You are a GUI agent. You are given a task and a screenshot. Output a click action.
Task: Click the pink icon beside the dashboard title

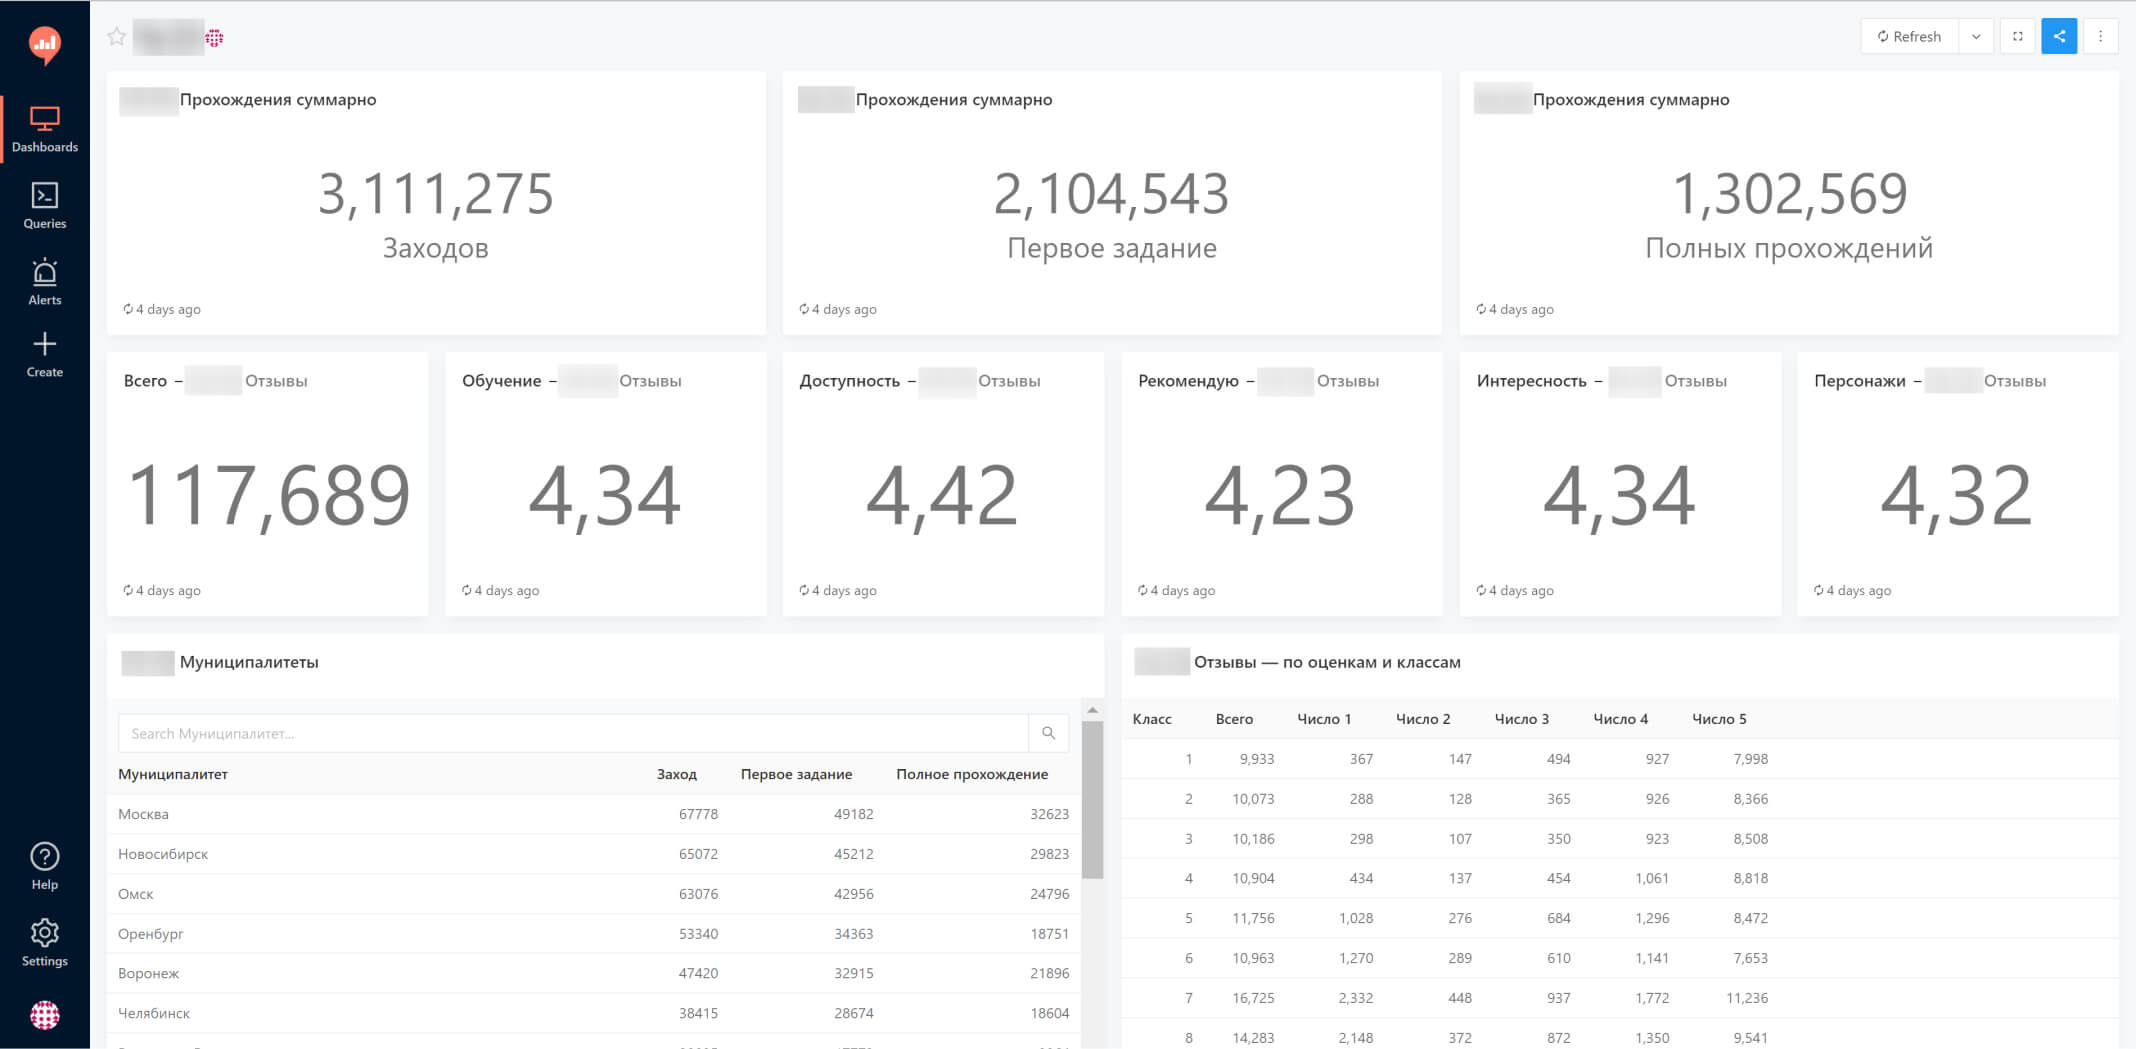[214, 38]
